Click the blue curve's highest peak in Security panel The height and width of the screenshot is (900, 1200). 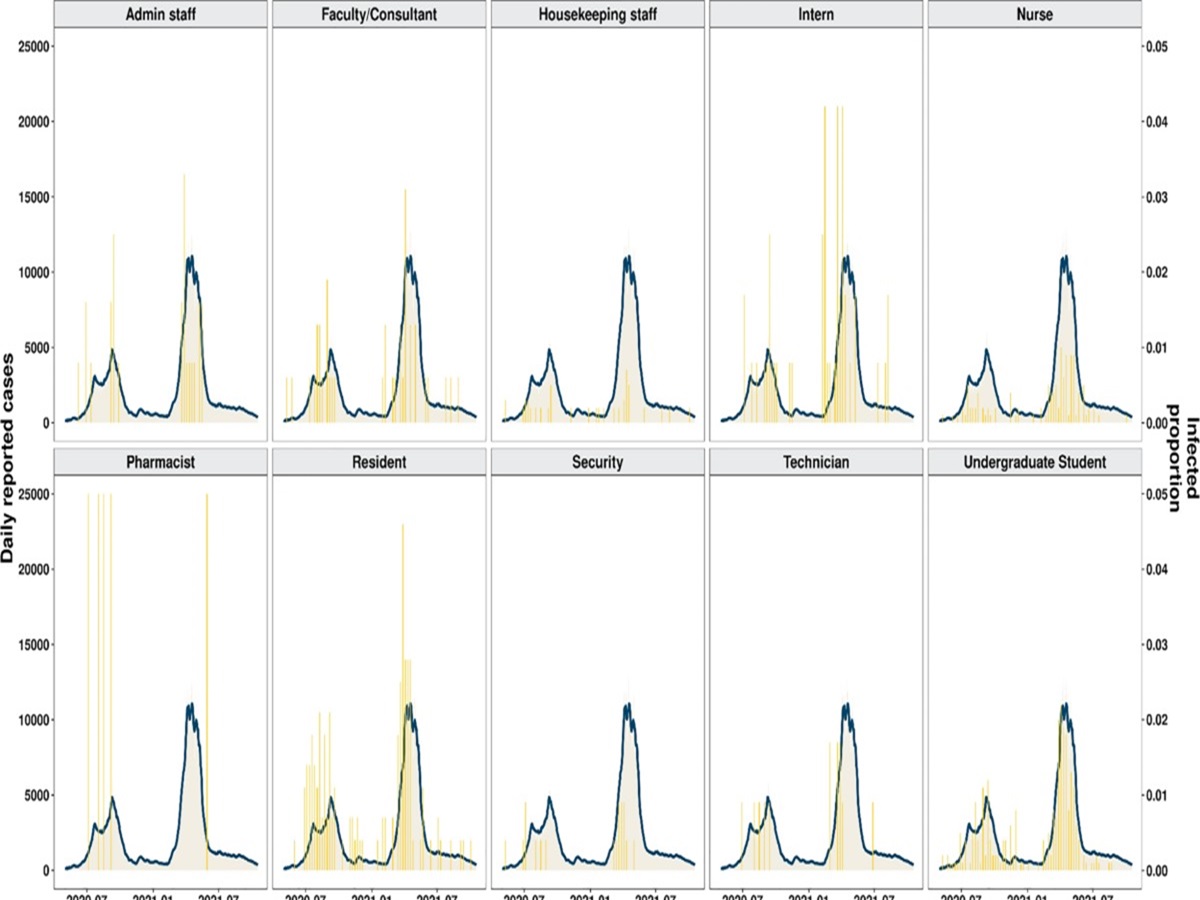(627, 705)
